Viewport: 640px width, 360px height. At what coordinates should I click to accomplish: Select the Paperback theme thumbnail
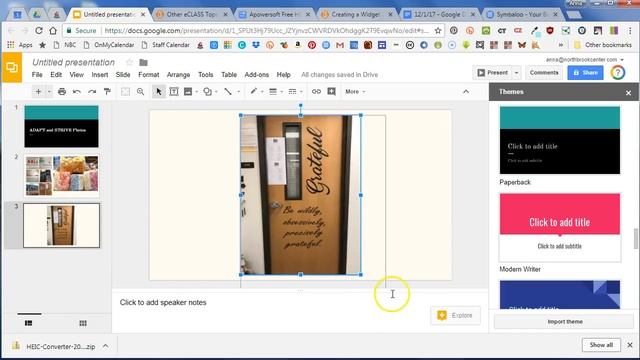tap(560, 140)
